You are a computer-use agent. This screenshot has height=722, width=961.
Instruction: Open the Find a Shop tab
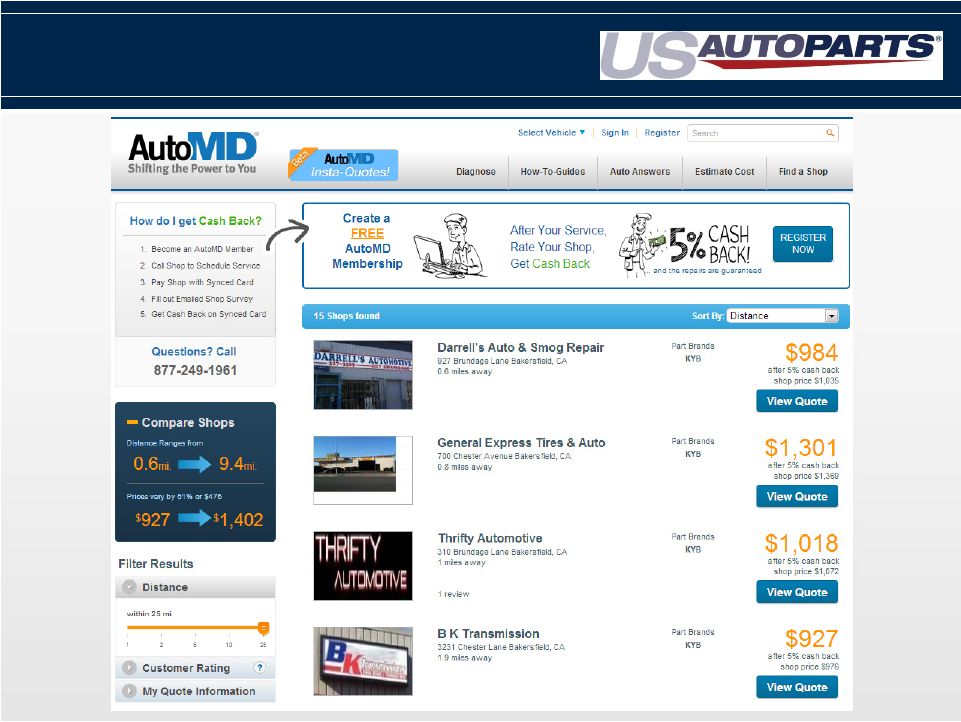[803, 172]
